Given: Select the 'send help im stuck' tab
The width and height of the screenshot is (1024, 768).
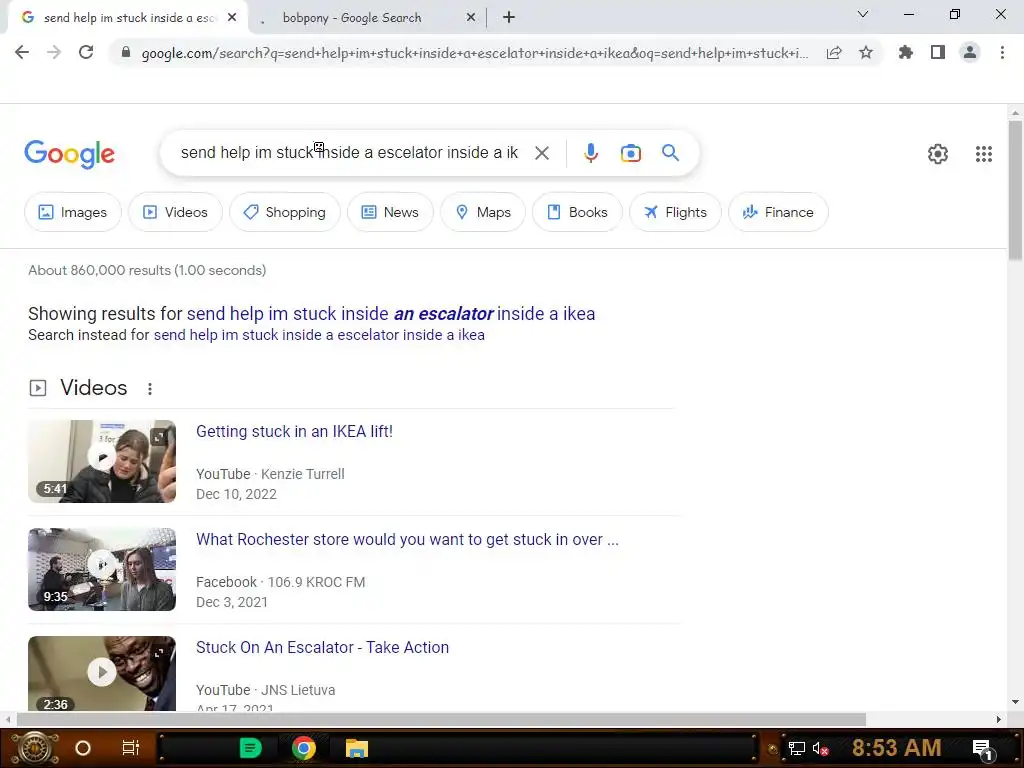Looking at the screenshot, I should coord(127,18).
